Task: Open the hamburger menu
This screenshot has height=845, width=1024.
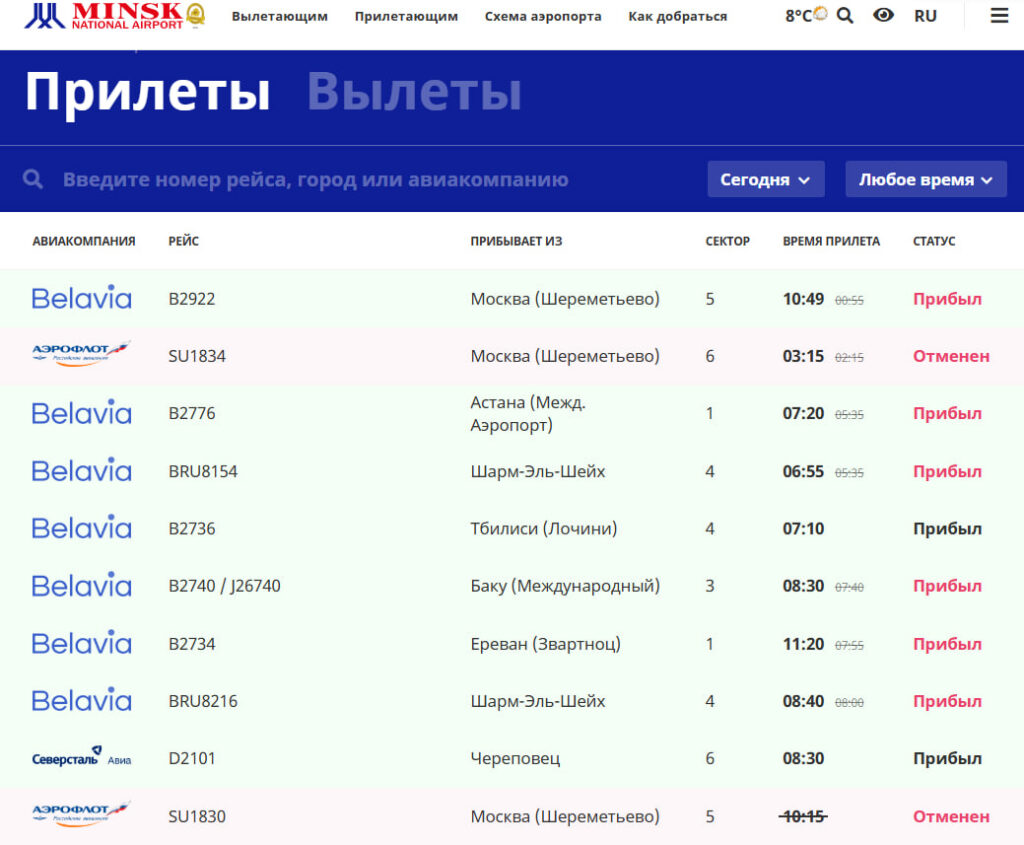Action: click(999, 16)
